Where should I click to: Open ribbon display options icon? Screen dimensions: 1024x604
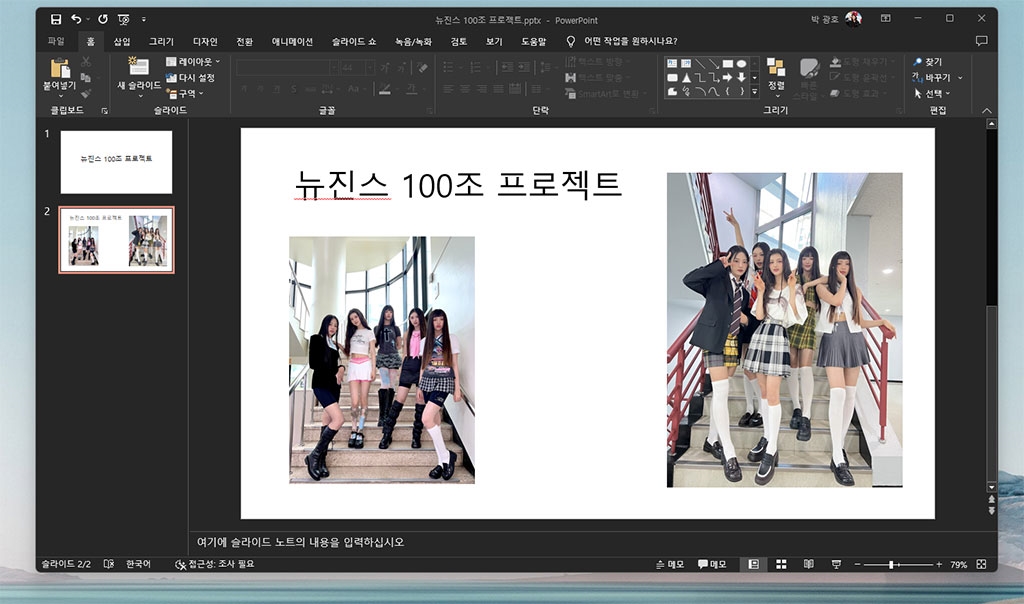click(x=886, y=19)
